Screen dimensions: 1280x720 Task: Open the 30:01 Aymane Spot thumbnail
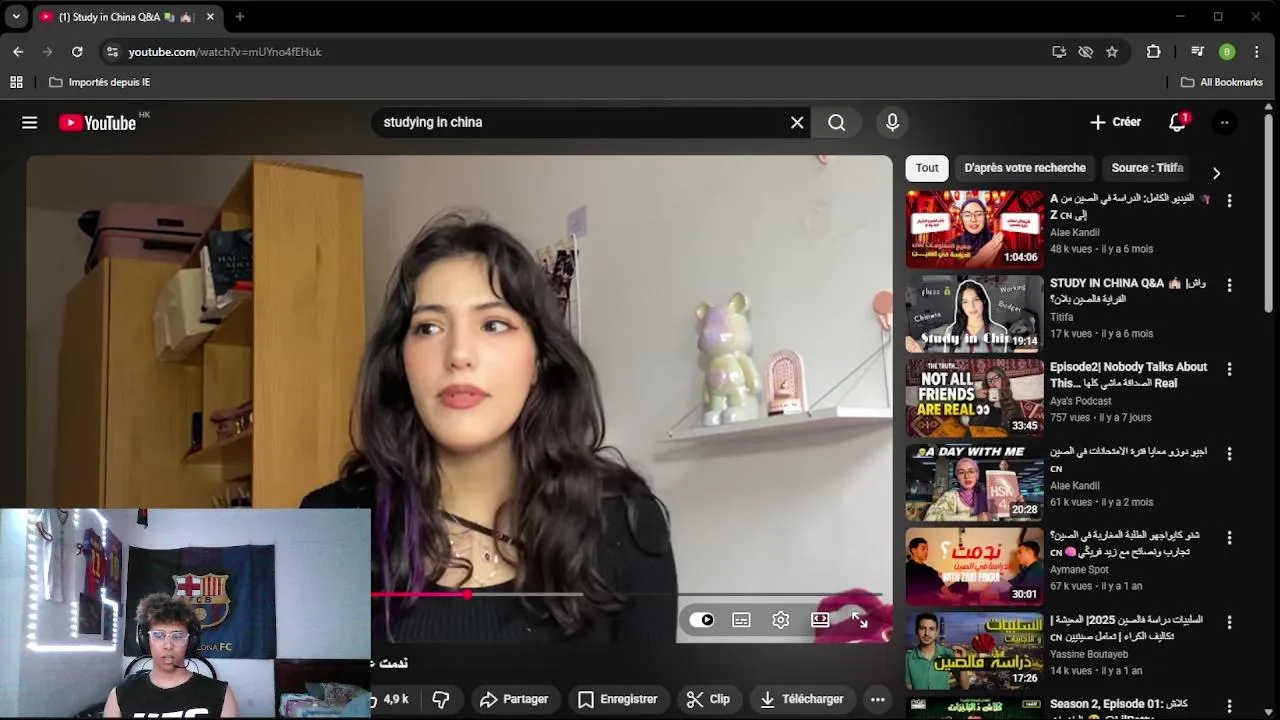[x=974, y=567]
